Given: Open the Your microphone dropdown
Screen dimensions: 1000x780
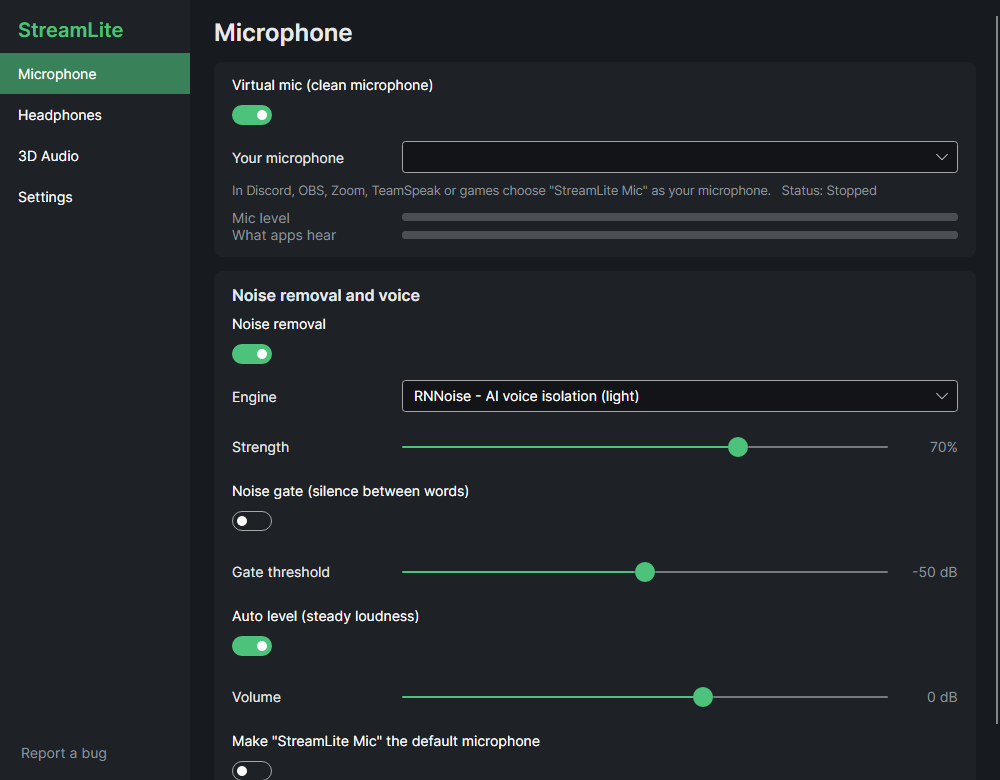Looking at the screenshot, I should 680,157.
